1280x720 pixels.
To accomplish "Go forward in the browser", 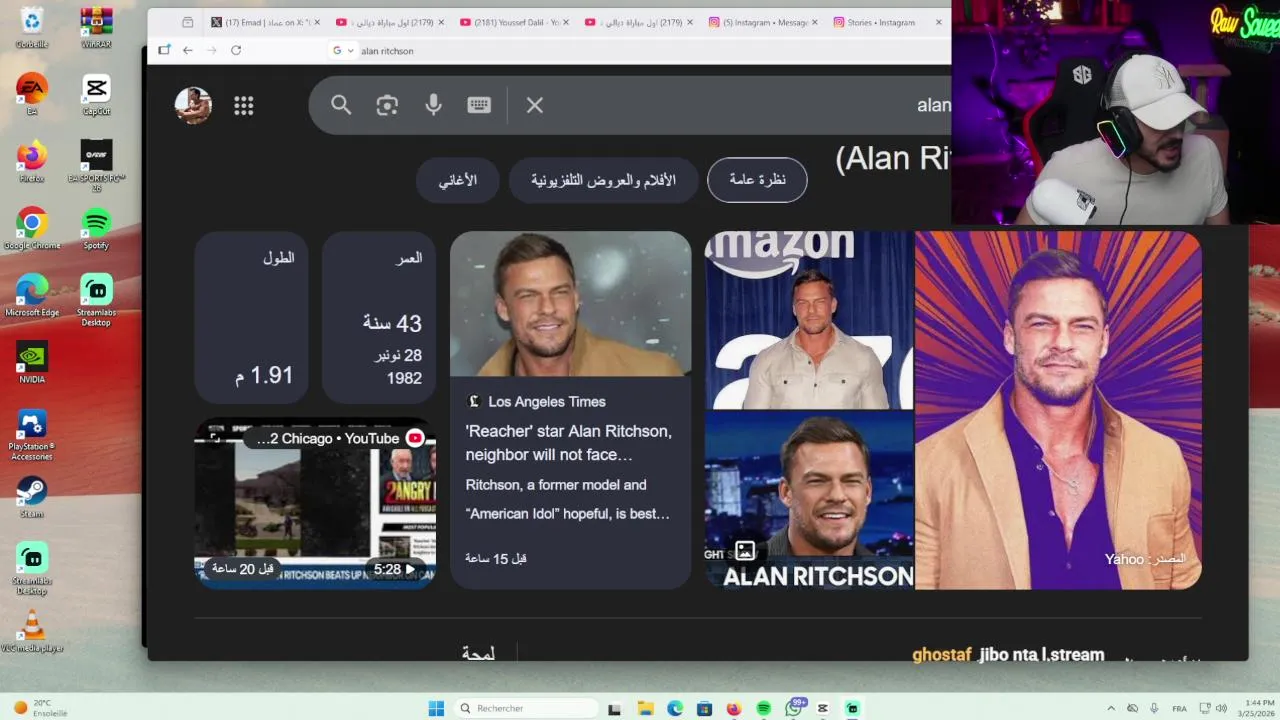I will coord(211,50).
